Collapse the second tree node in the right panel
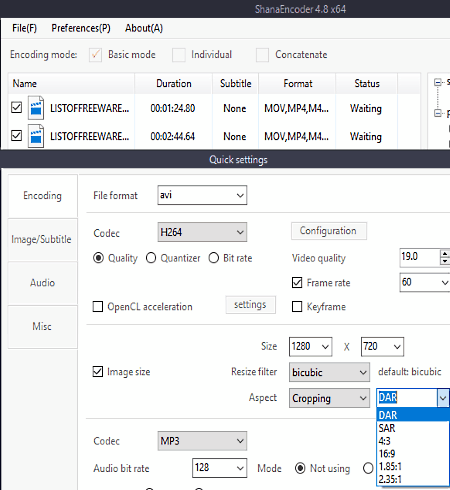Image resolution: width=450 pixels, height=490 pixels. tap(438, 113)
